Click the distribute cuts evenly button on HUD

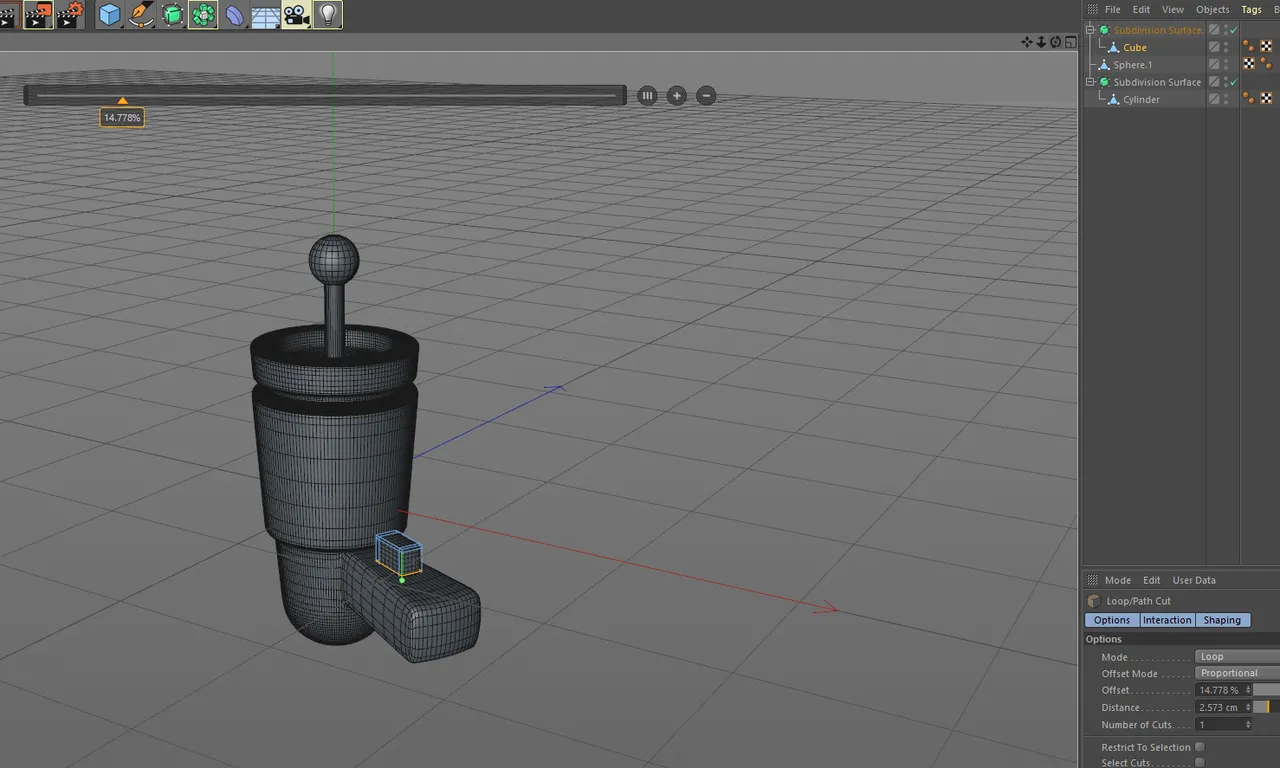[x=647, y=96]
